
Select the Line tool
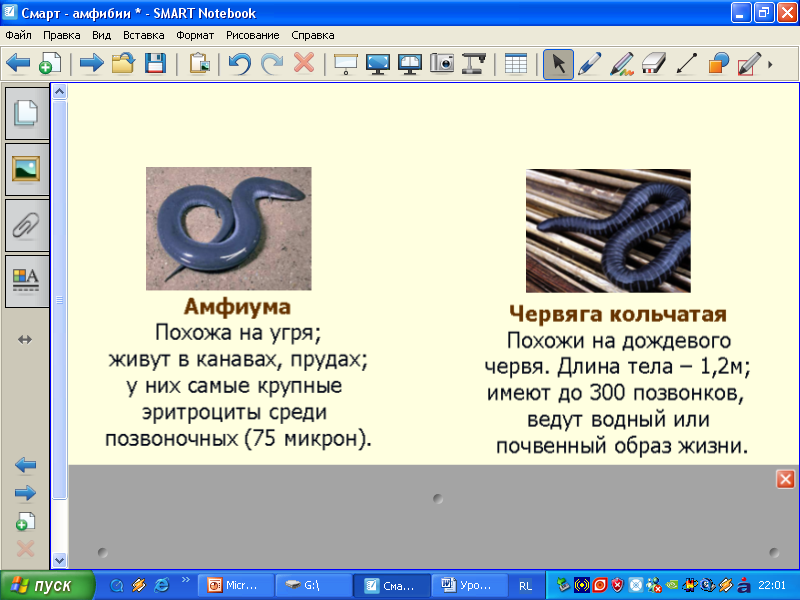[686, 64]
